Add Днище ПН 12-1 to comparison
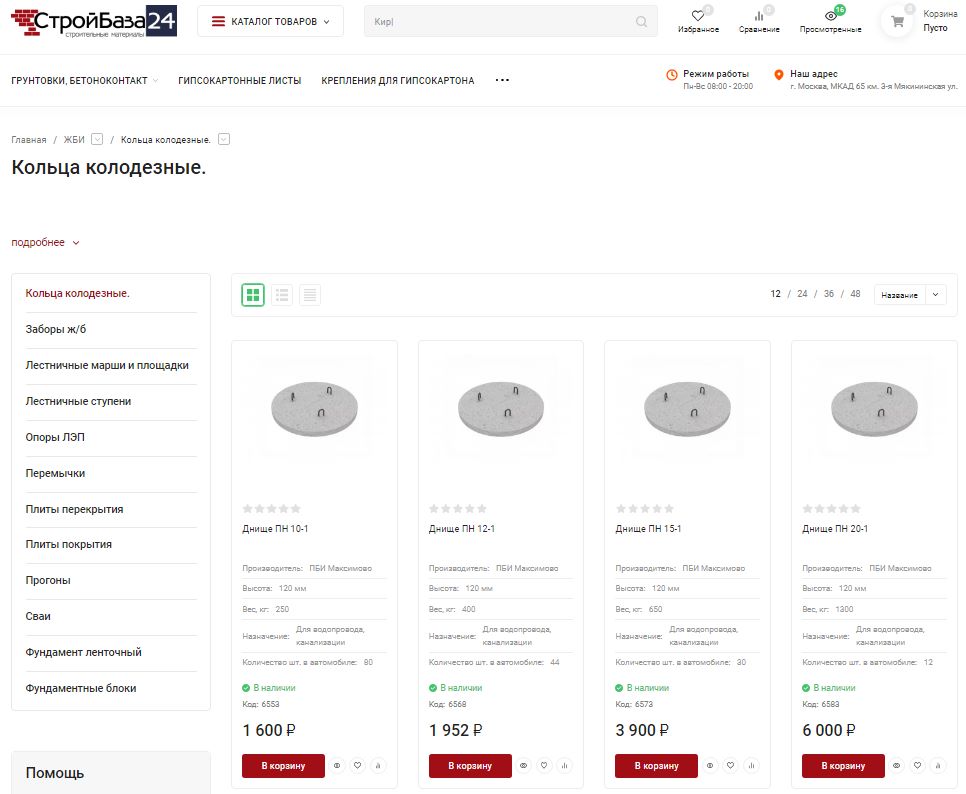 point(565,766)
